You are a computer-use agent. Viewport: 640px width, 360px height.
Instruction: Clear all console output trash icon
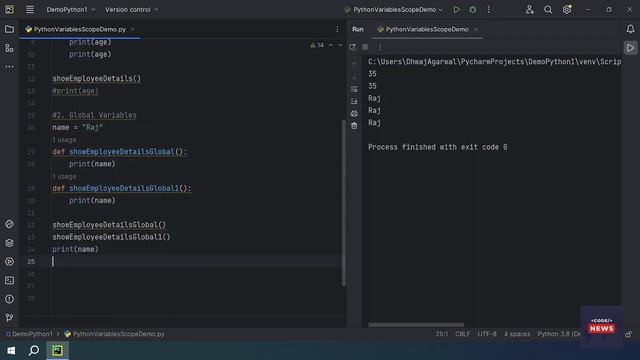click(x=354, y=126)
